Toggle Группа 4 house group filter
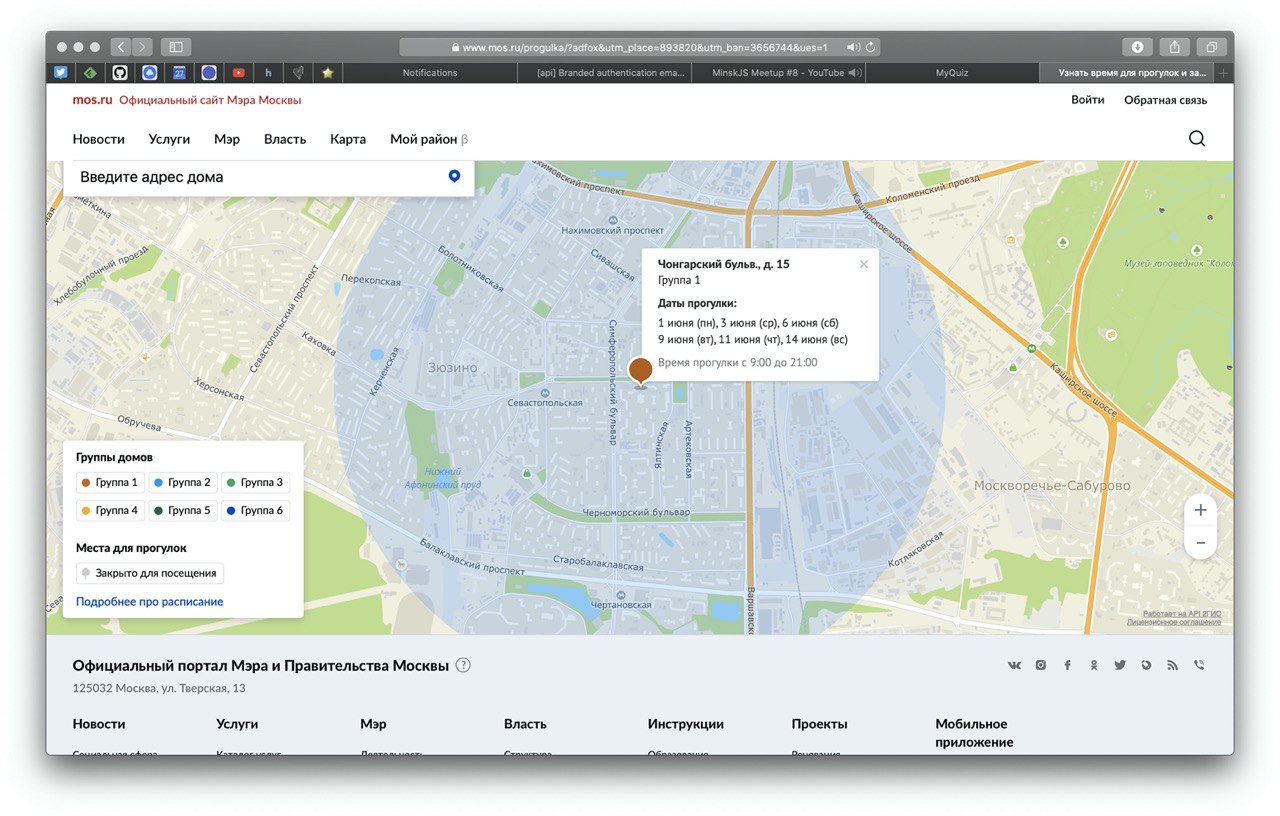Screen dimensions: 1280x816 [110, 510]
